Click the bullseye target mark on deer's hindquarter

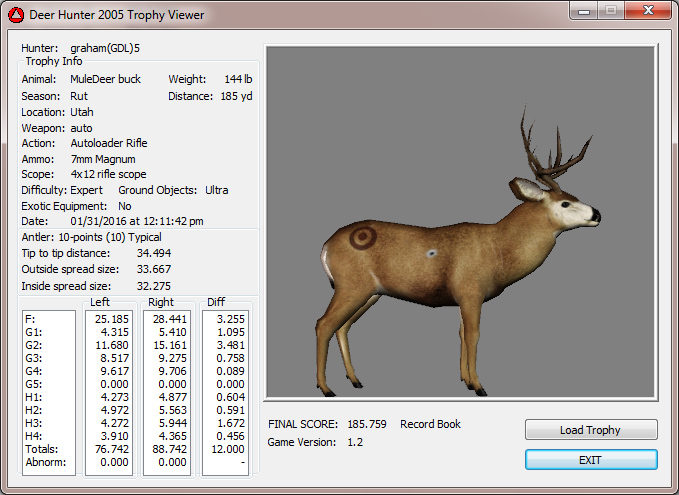click(362, 239)
